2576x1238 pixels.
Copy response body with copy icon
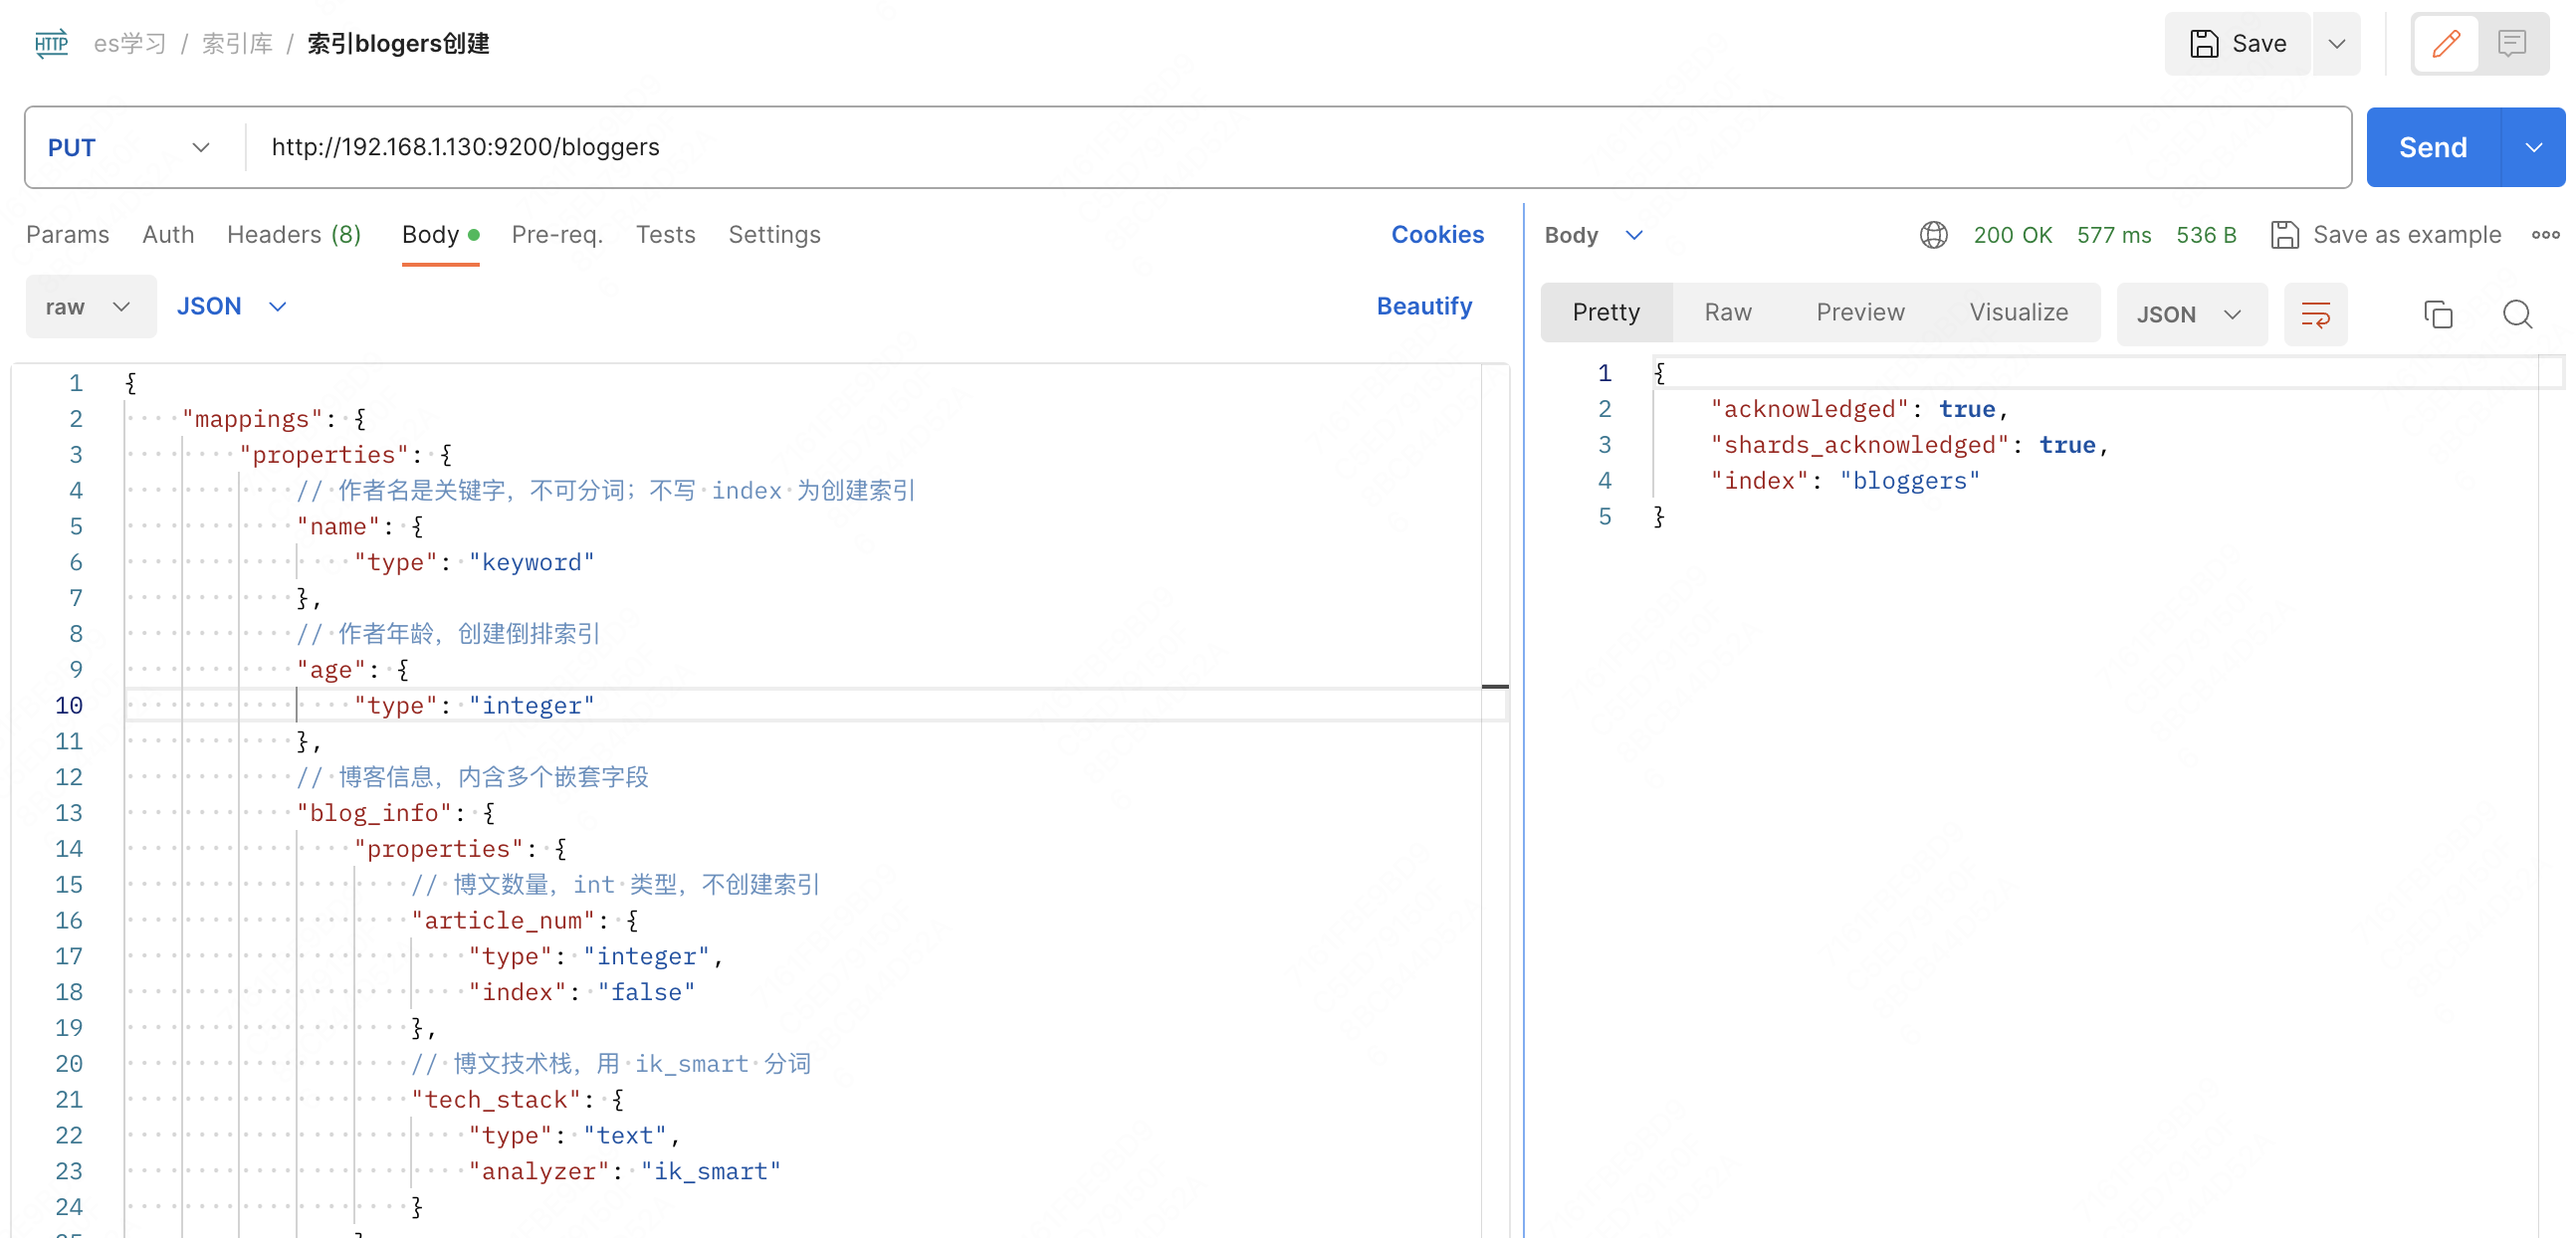tap(2437, 314)
